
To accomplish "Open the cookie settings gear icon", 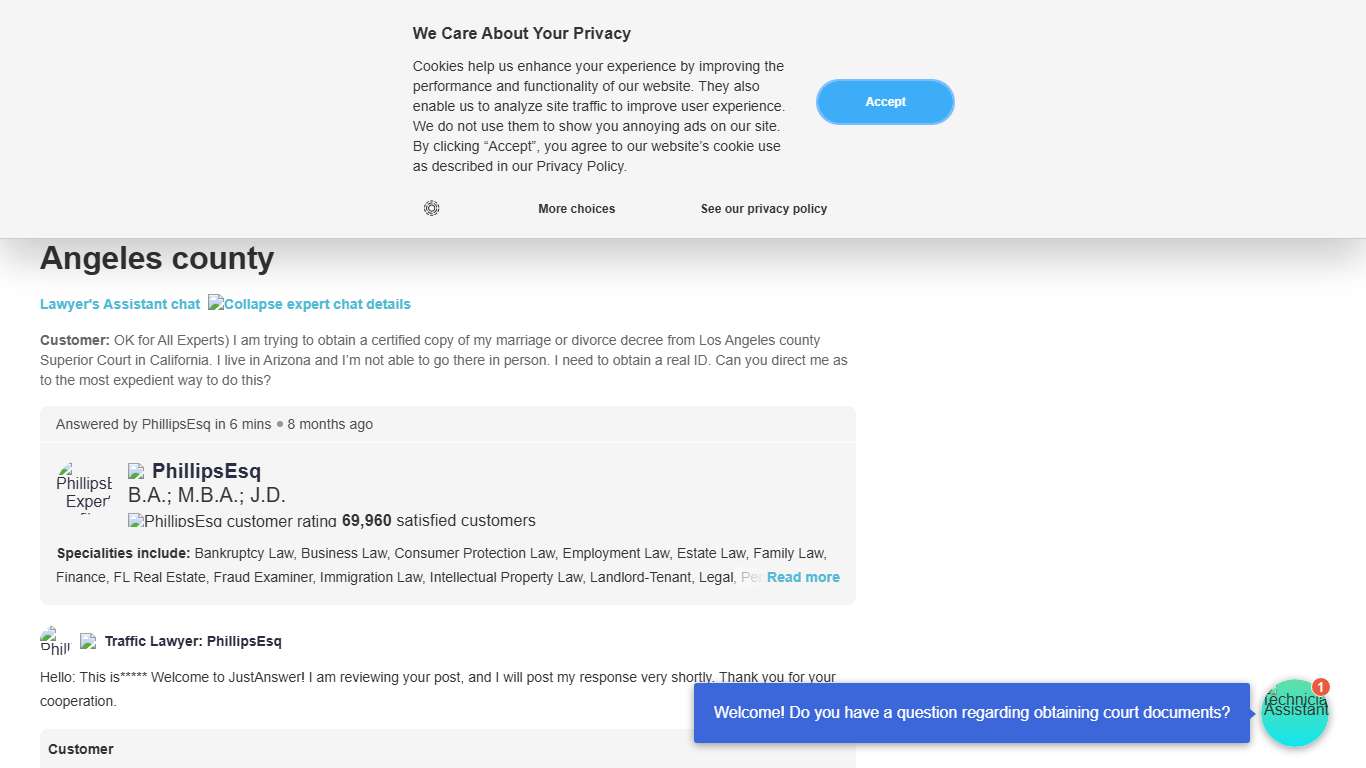I will click(431, 208).
